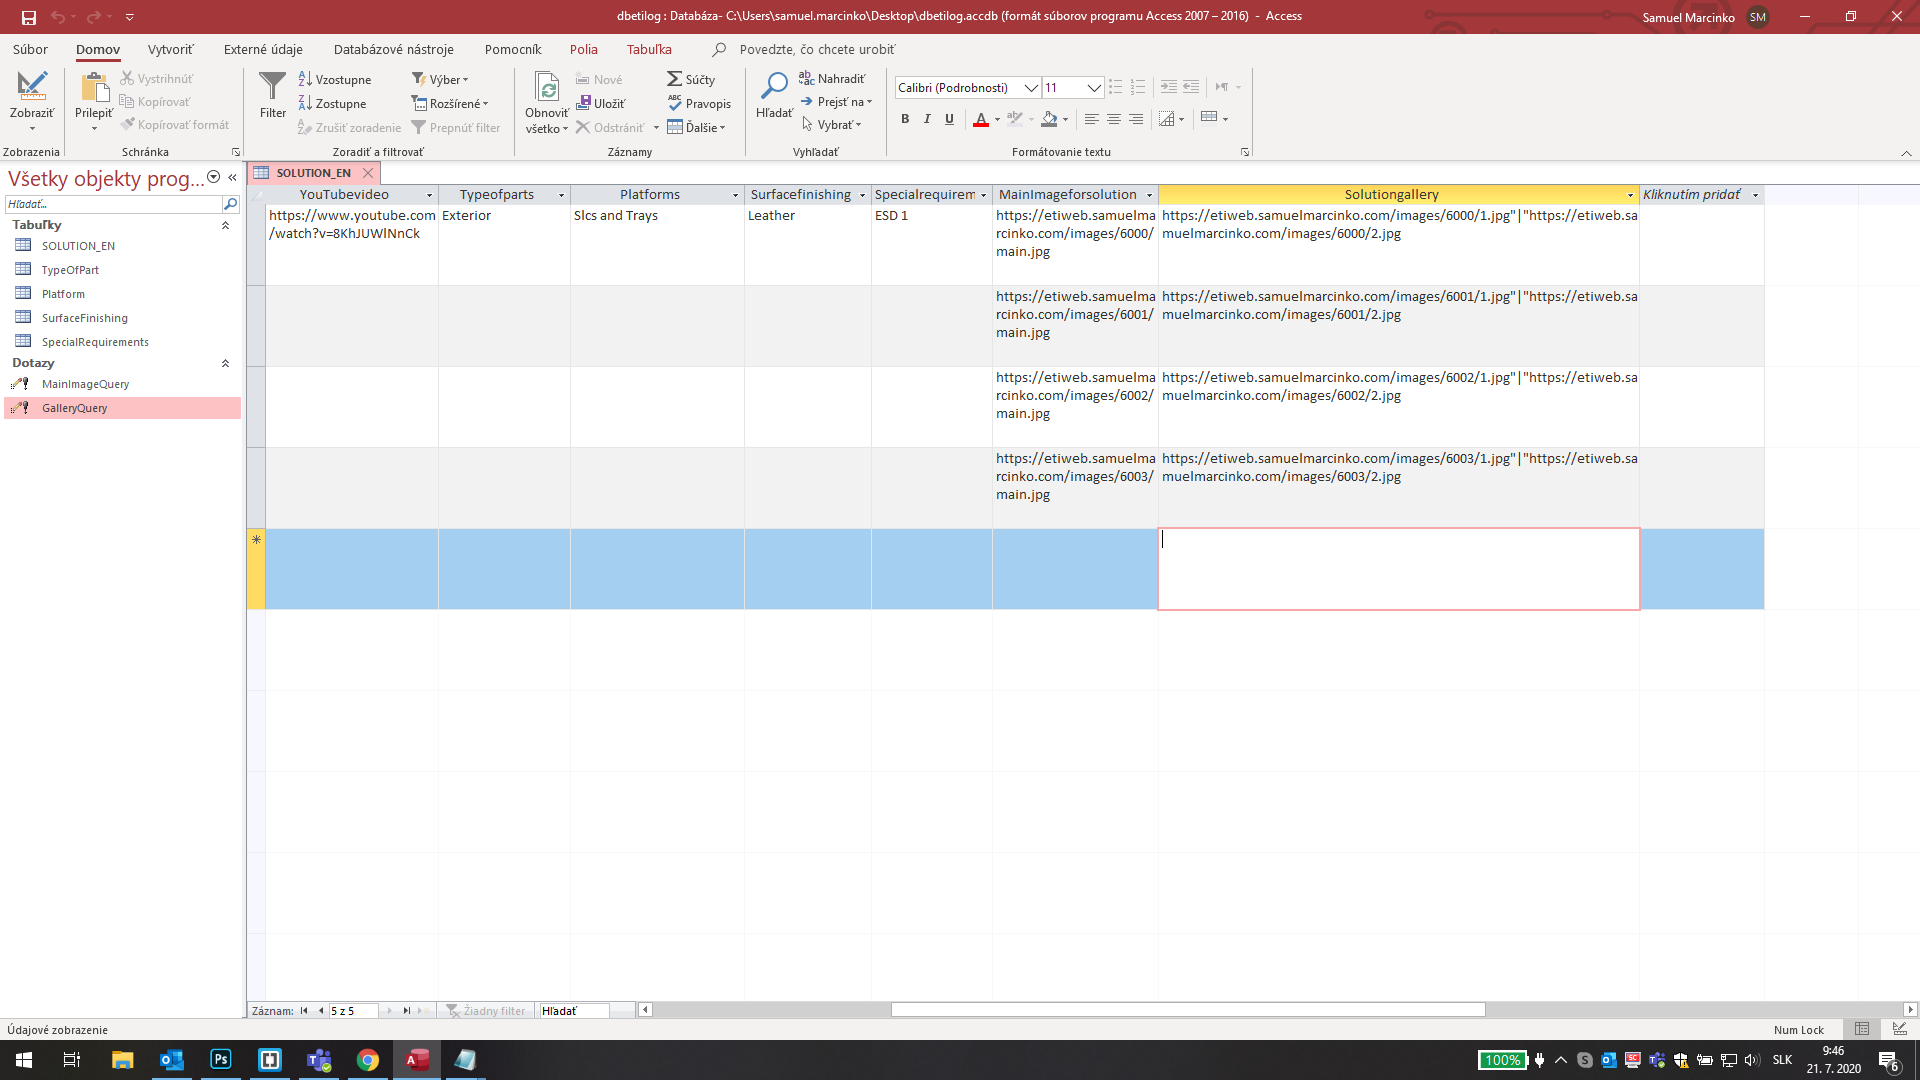This screenshot has height=1080, width=1920.
Task: Open the SpecialRequirements table
Action: click(95, 342)
